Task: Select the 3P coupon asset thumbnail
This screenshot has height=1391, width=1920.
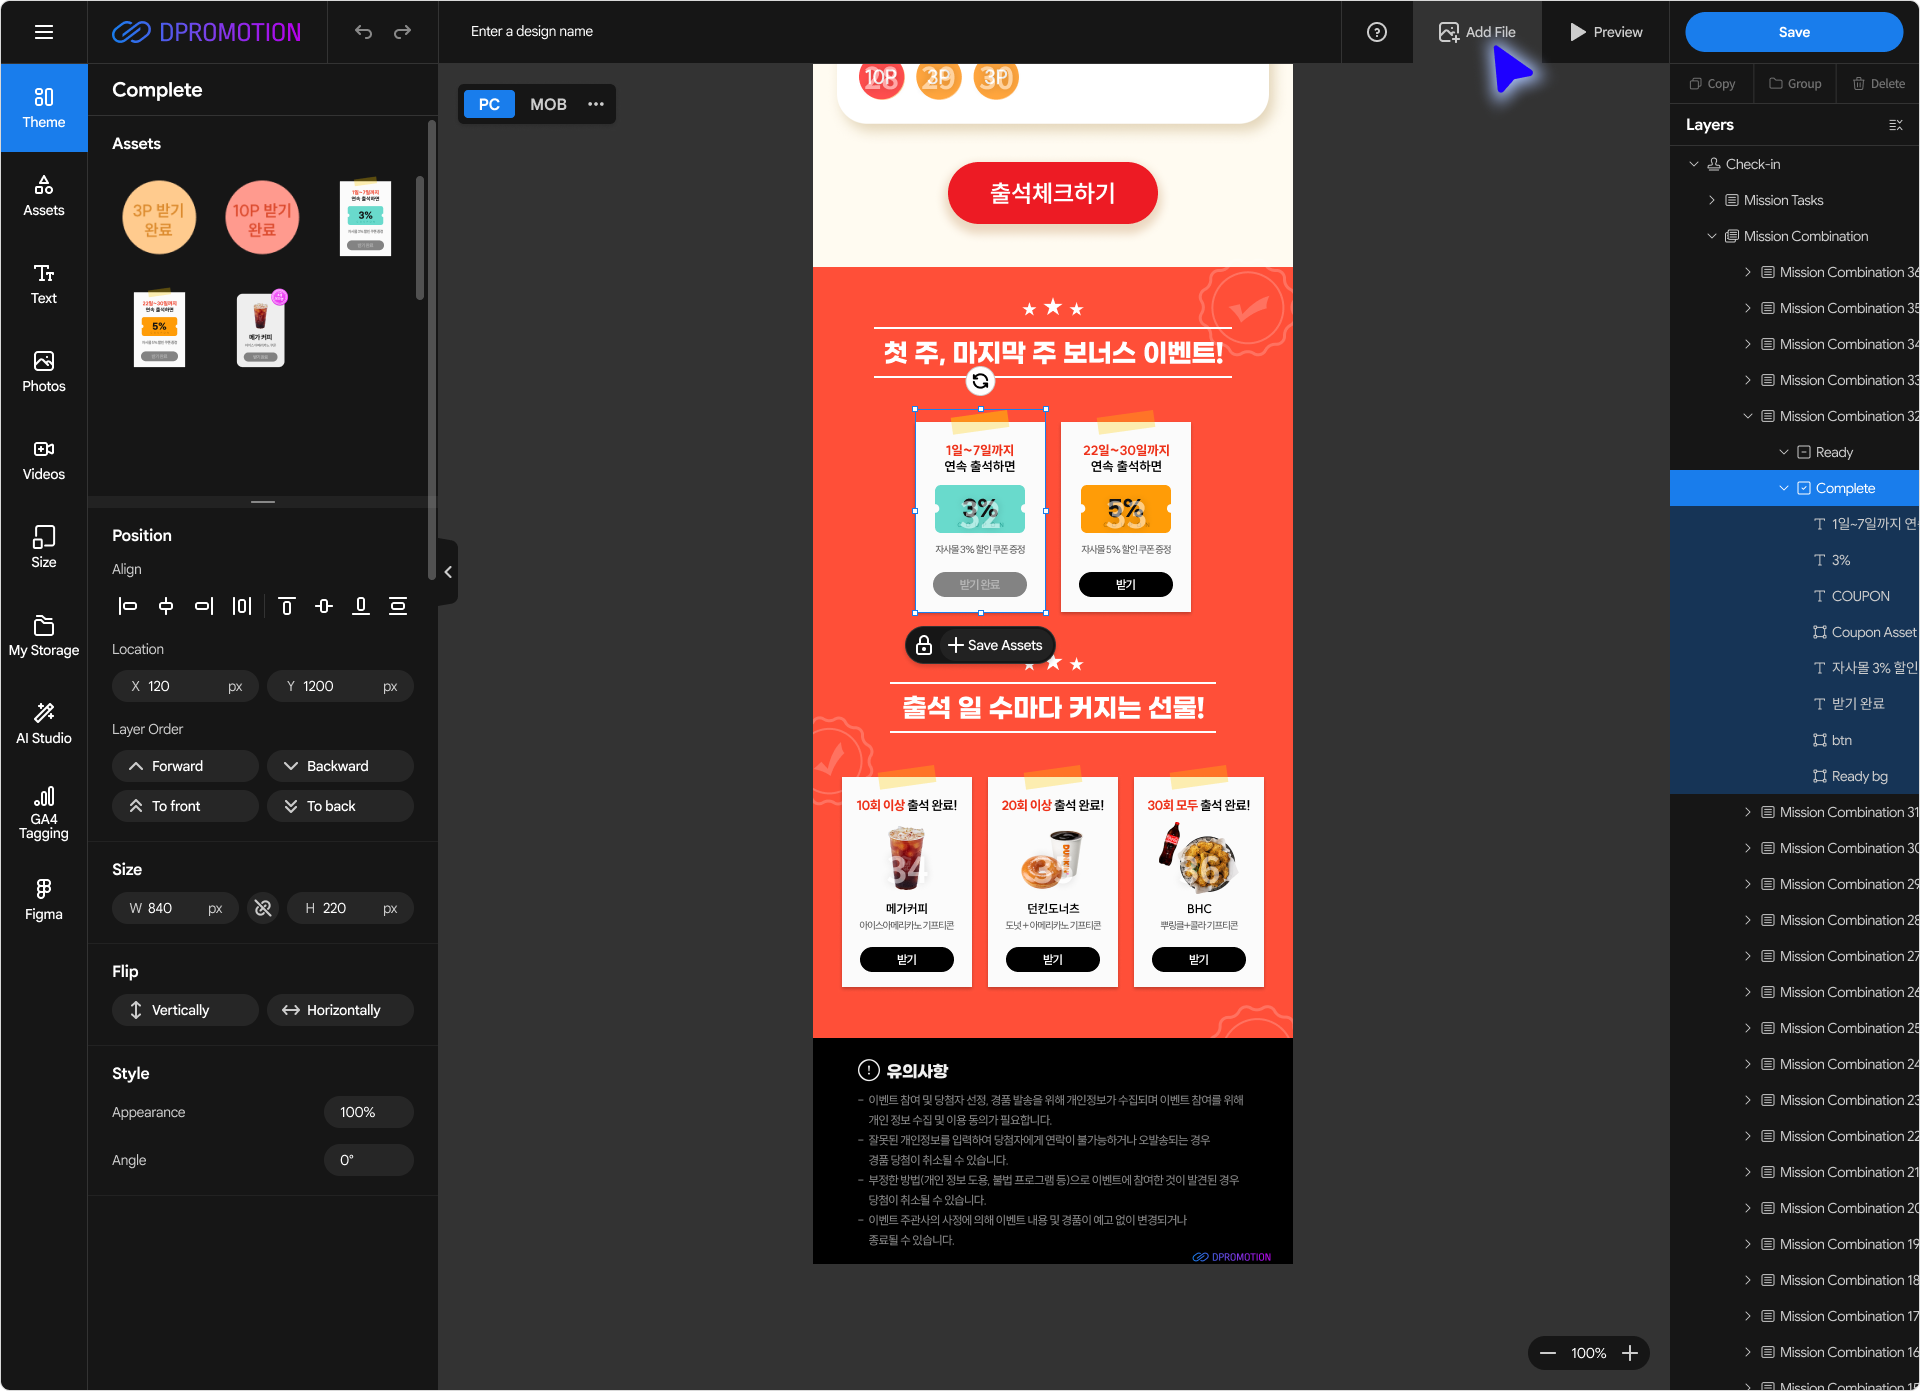Action: (159, 218)
